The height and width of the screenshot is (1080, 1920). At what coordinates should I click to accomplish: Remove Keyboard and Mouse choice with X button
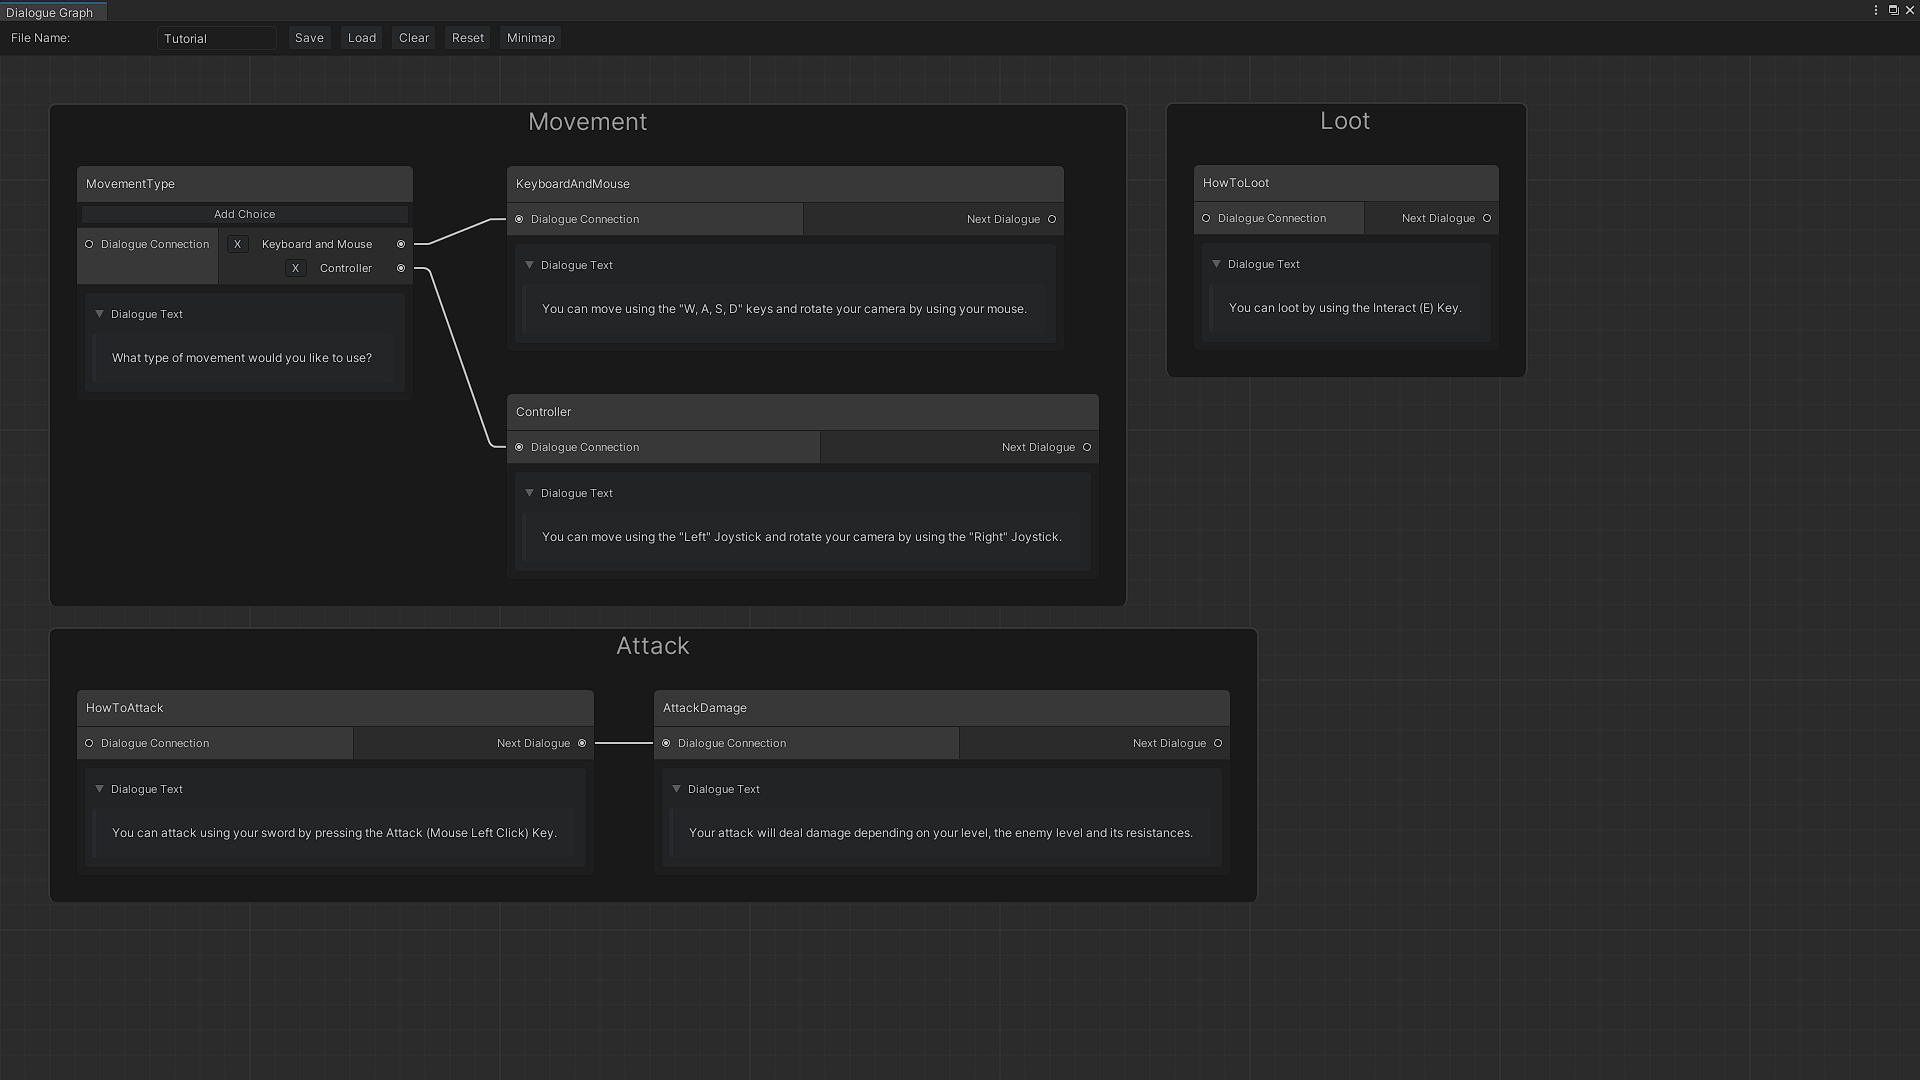coord(237,244)
